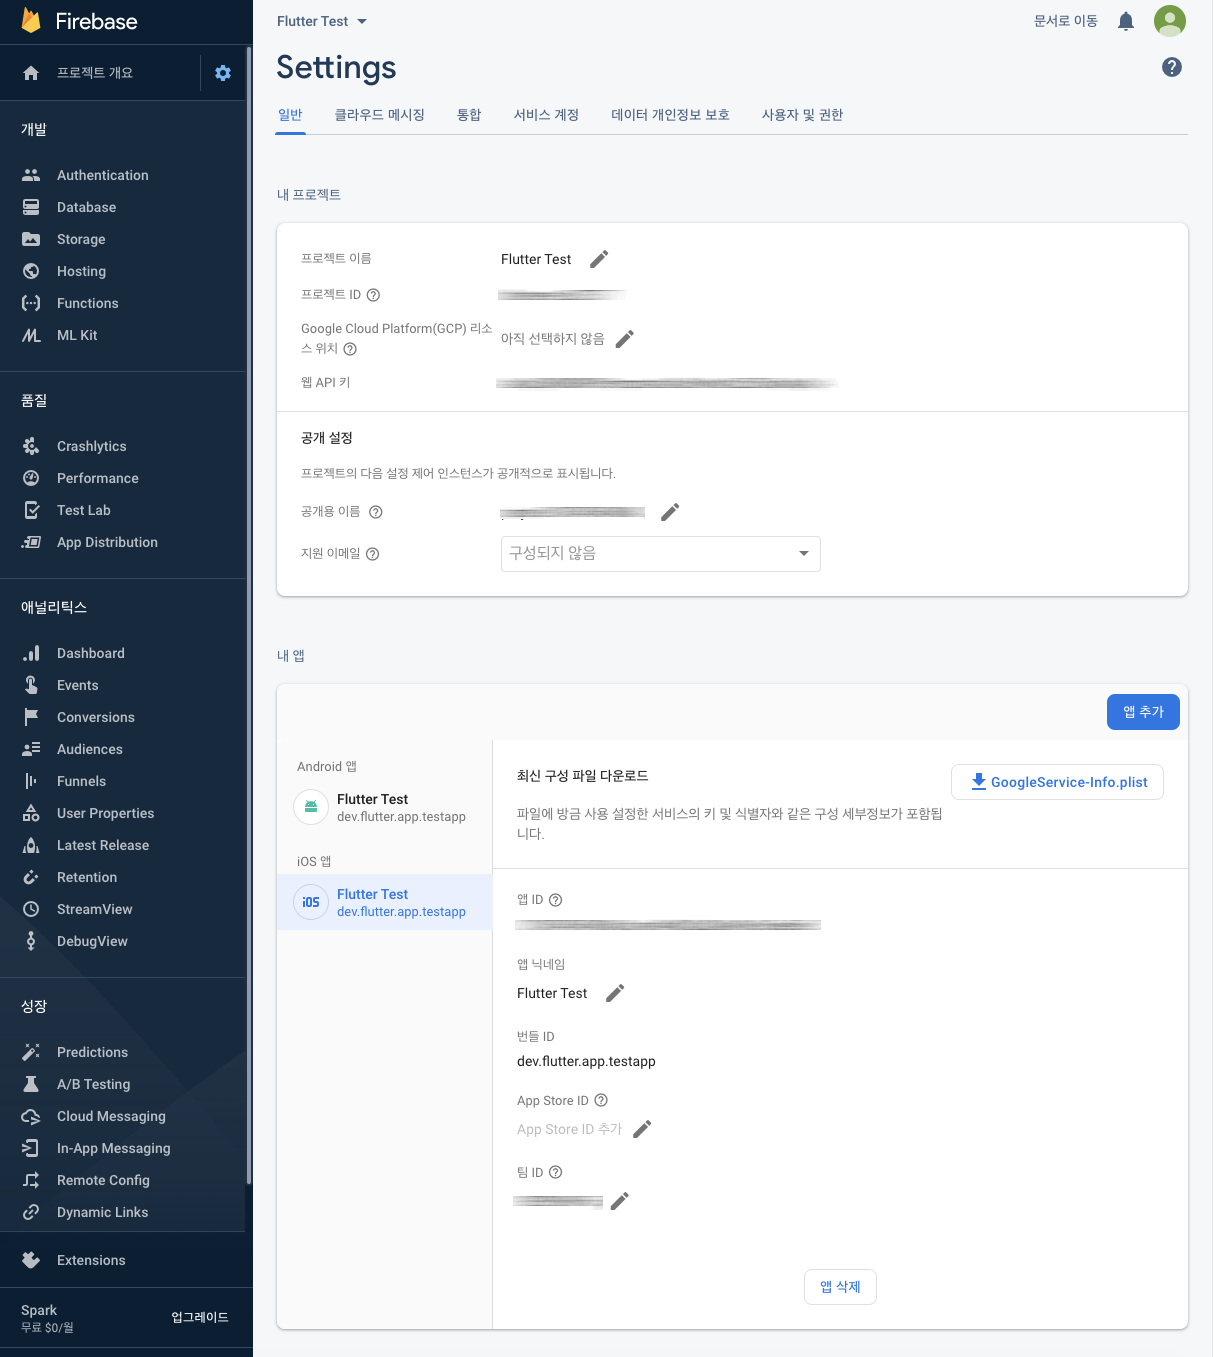Open the user account avatar
Image resolution: width=1213 pixels, height=1357 pixels.
pos(1170,21)
